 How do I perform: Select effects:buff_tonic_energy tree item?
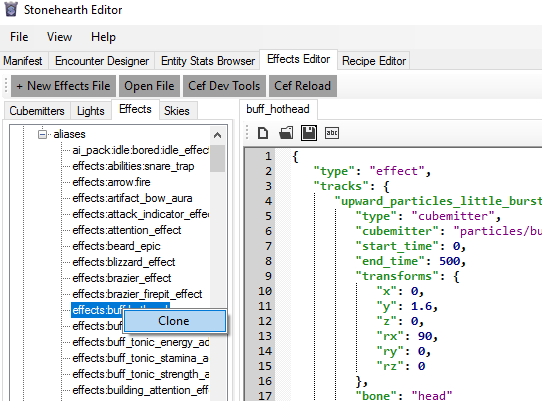tap(140, 342)
